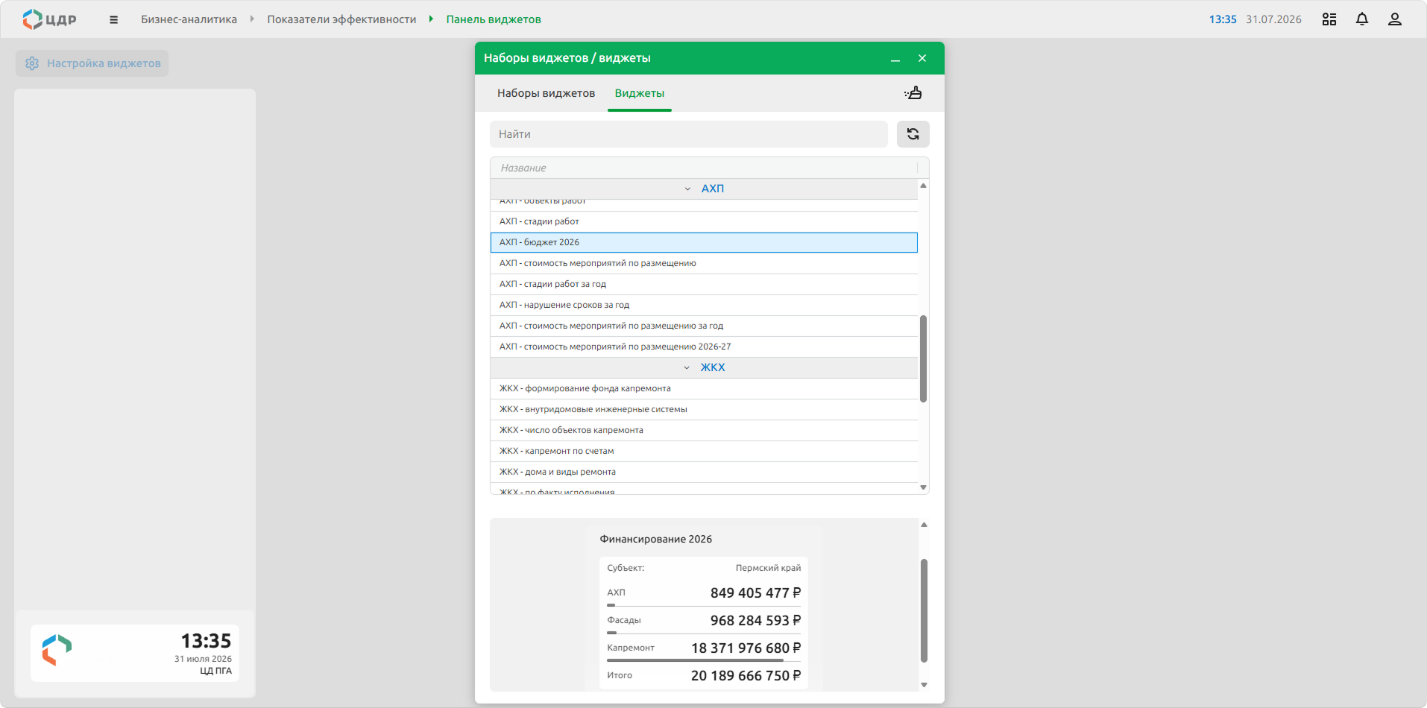
Task: Click the clear-filter brush icon in dialog
Action: [913, 93]
